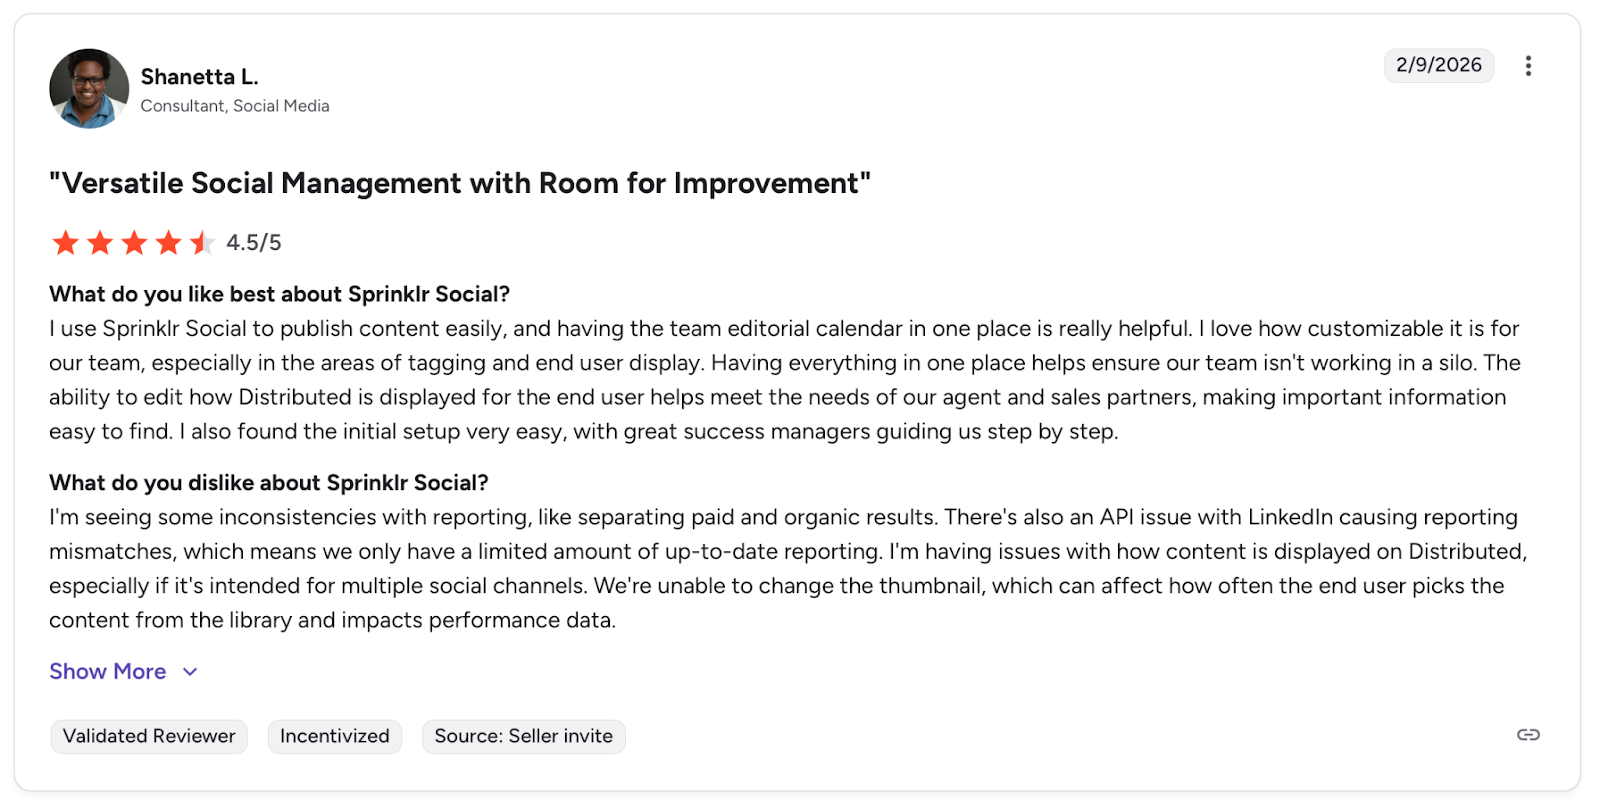
Task: Click the Validated Reviewer badge
Action: (x=149, y=736)
